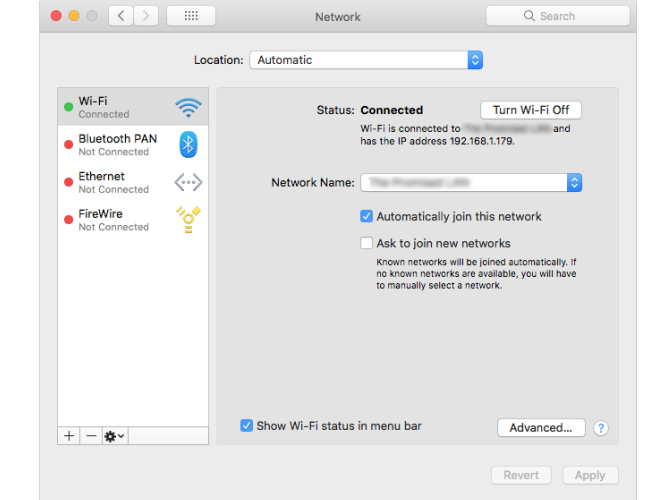Click red status dot next to Ethernet
670x500 pixels.
coord(68,182)
